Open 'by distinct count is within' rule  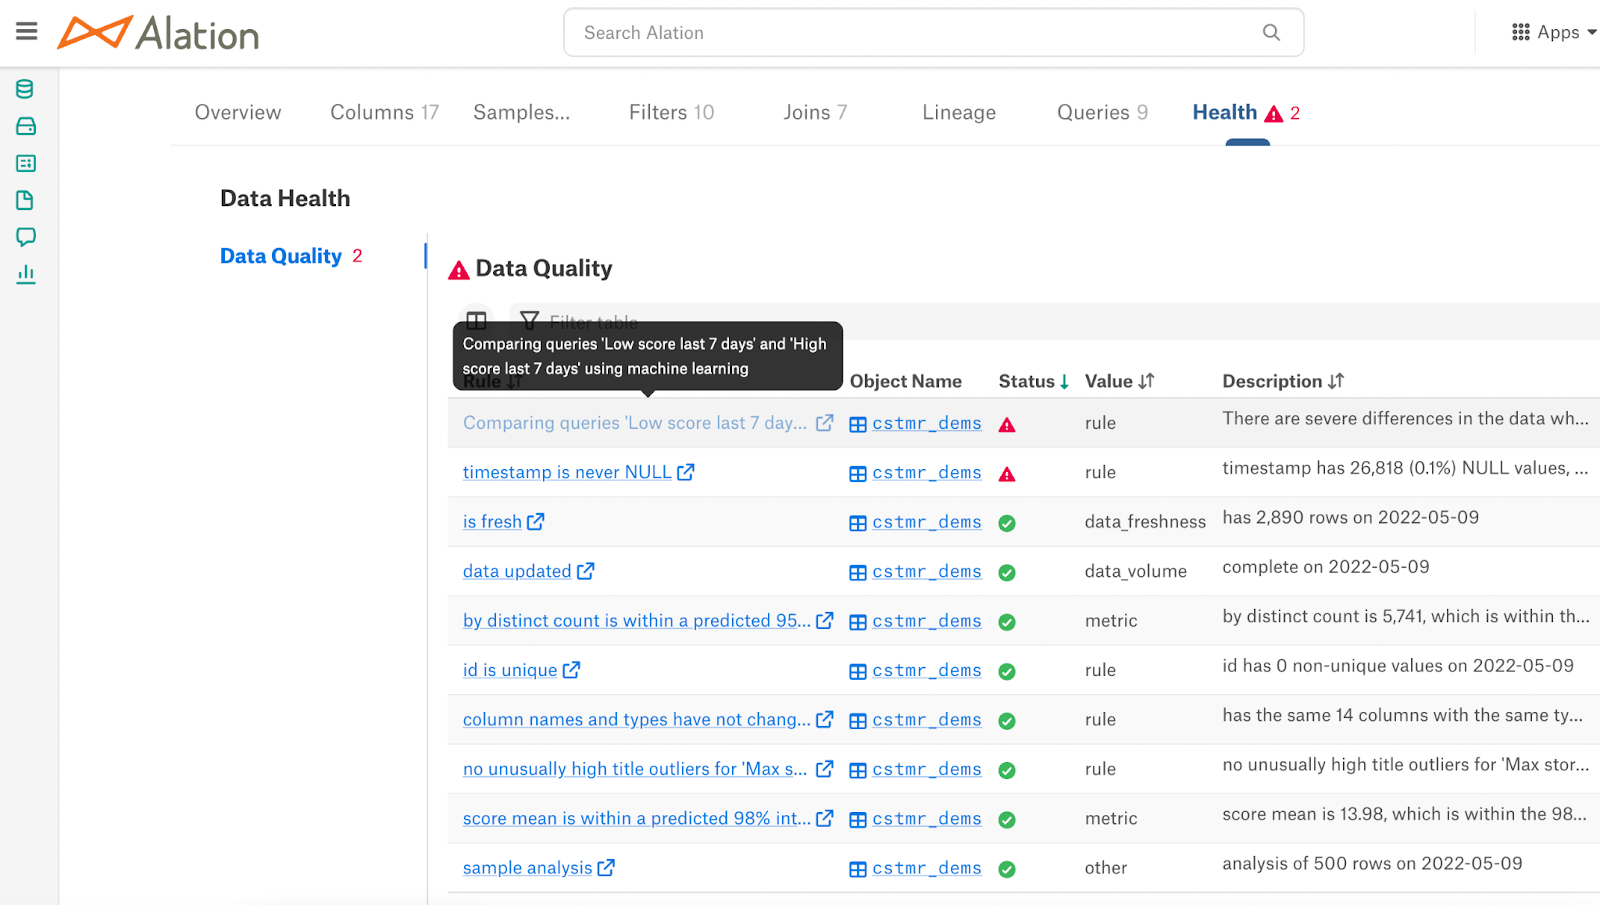pyautogui.click(x=637, y=620)
